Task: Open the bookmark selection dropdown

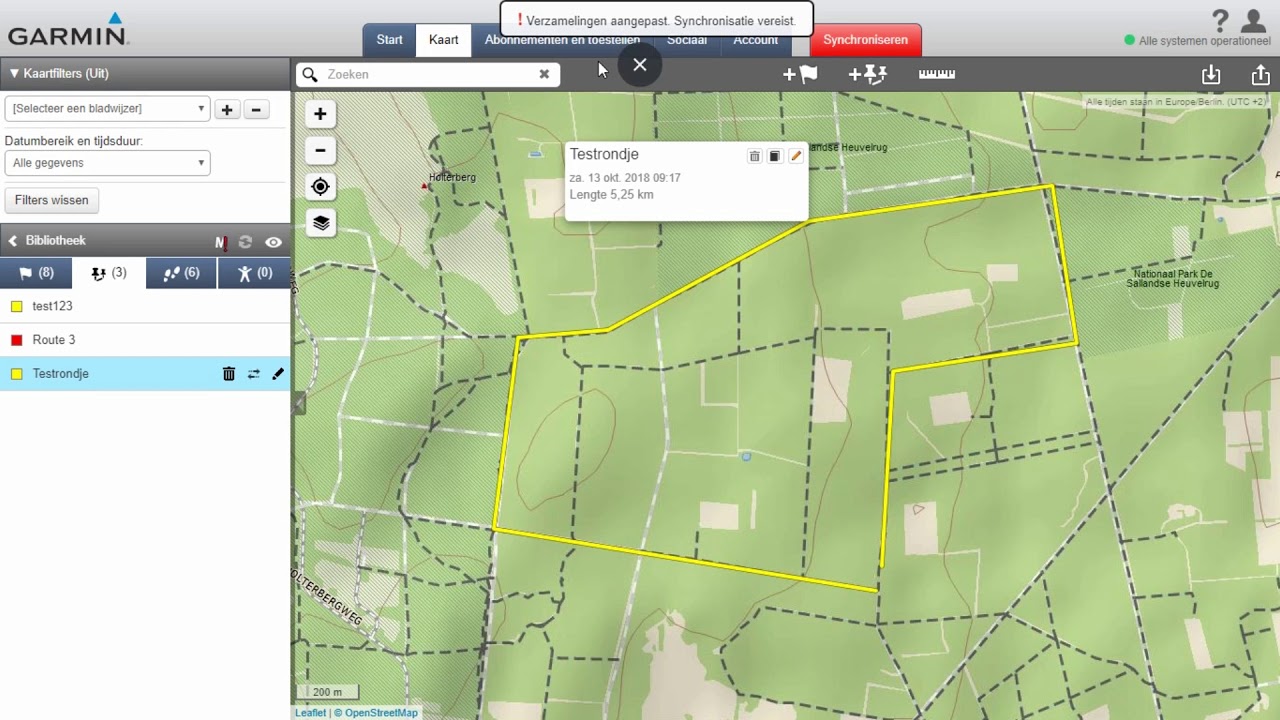Action: coord(107,109)
